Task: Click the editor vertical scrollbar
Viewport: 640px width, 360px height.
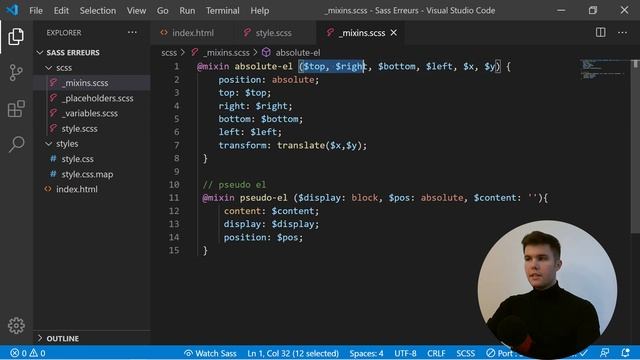Action: tap(635, 147)
